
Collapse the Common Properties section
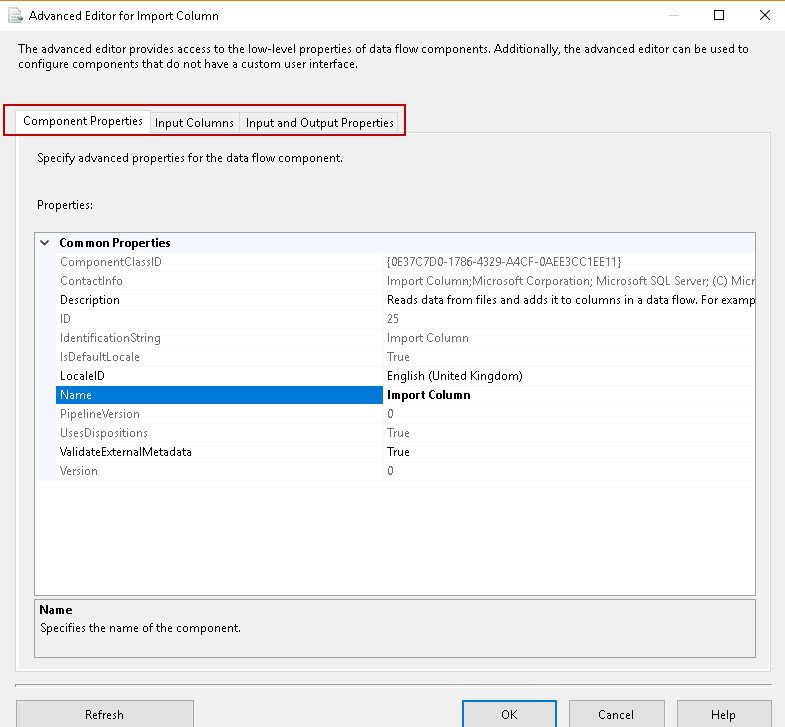(x=44, y=243)
